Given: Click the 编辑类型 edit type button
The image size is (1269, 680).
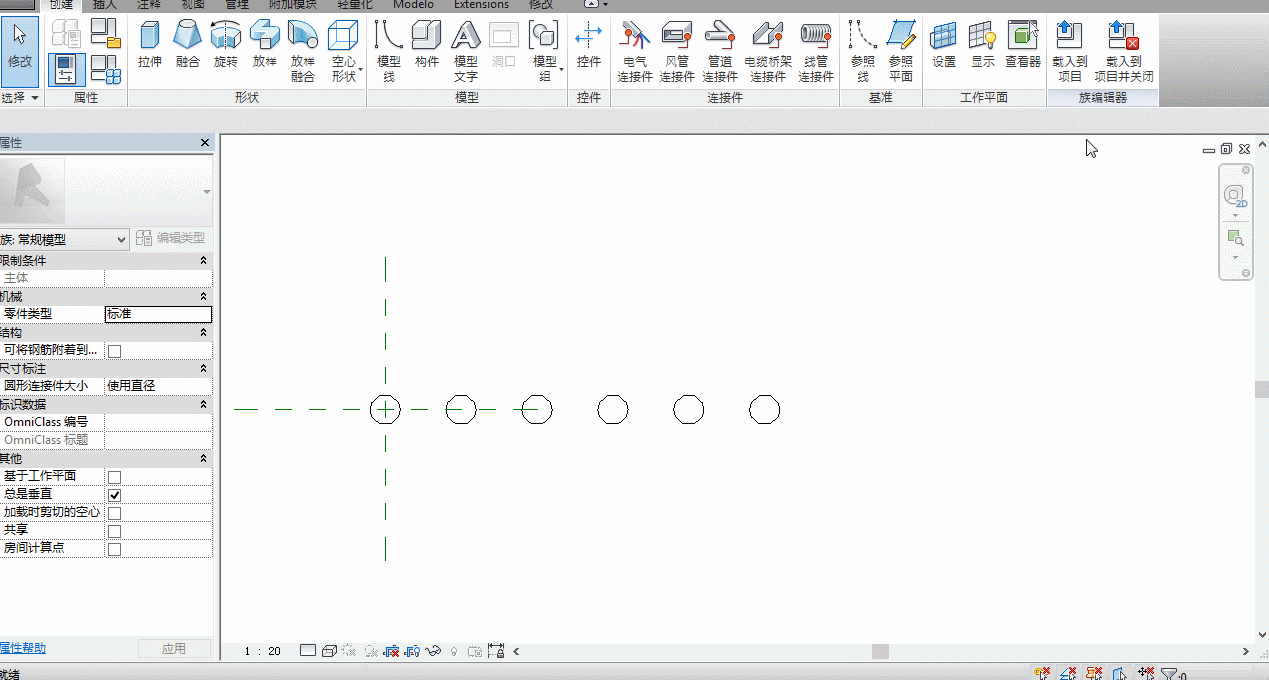Looking at the screenshot, I should pyautogui.click(x=171, y=238).
